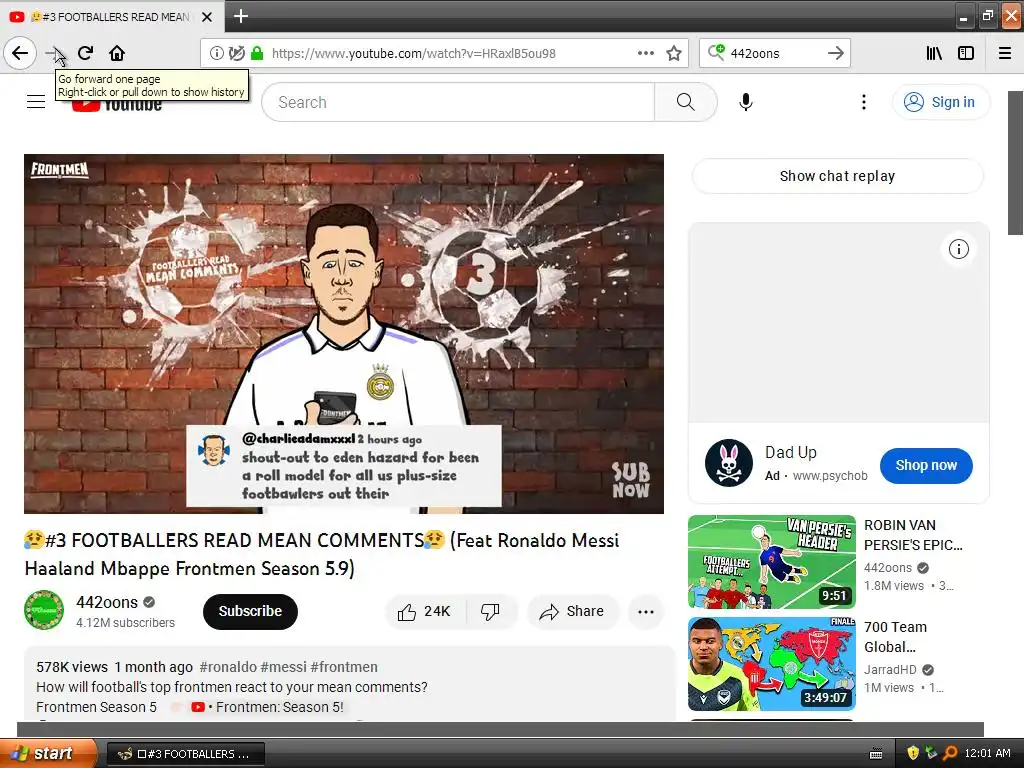Click the #ronaldo hashtag
This screenshot has width=1024, height=768.
228,667
